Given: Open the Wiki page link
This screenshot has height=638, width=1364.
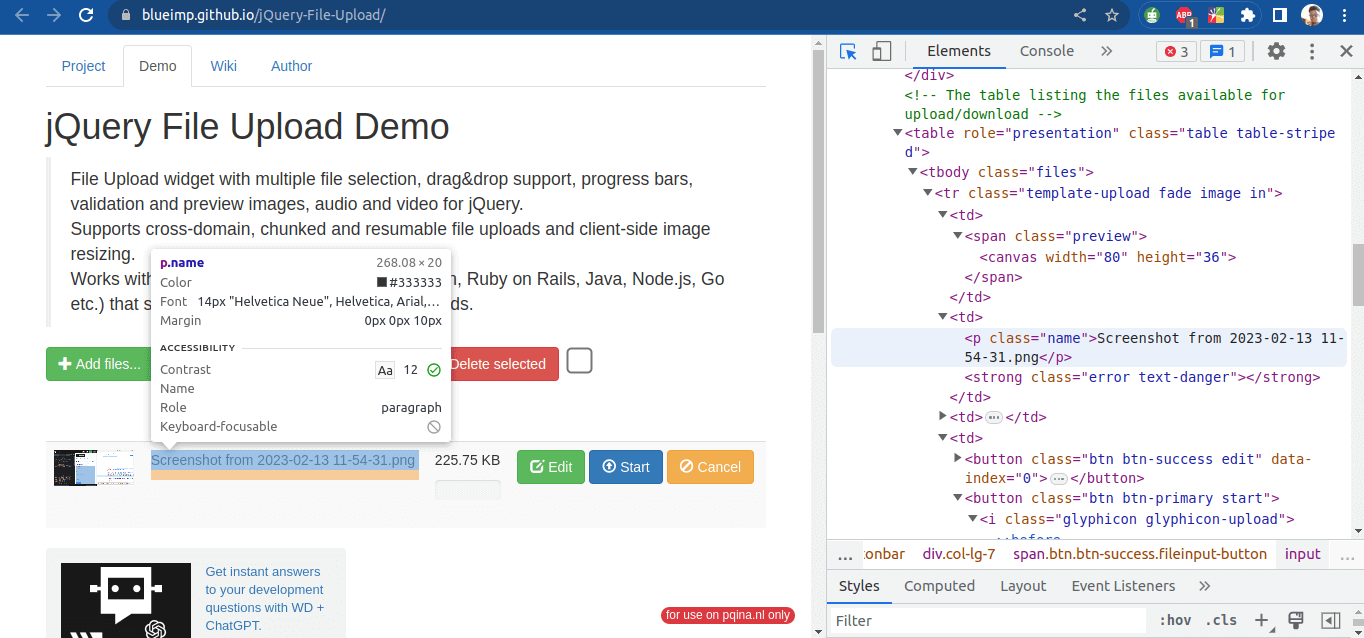Looking at the screenshot, I should (223, 65).
